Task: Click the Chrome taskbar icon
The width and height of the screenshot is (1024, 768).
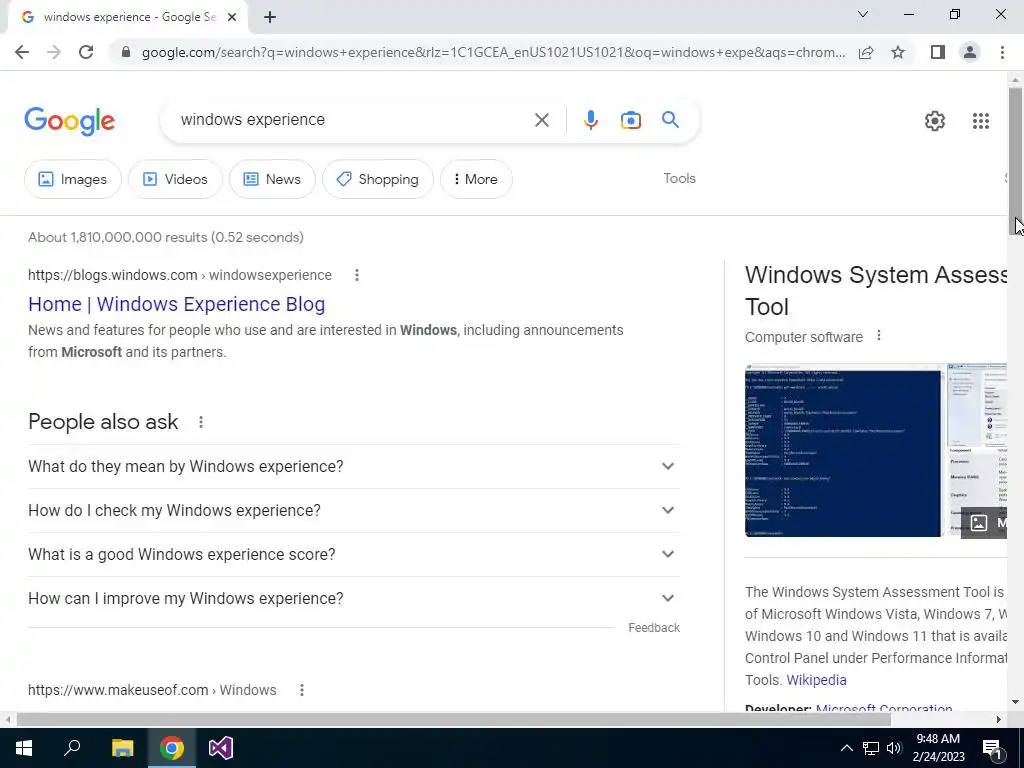Action: [x=172, y=748]
